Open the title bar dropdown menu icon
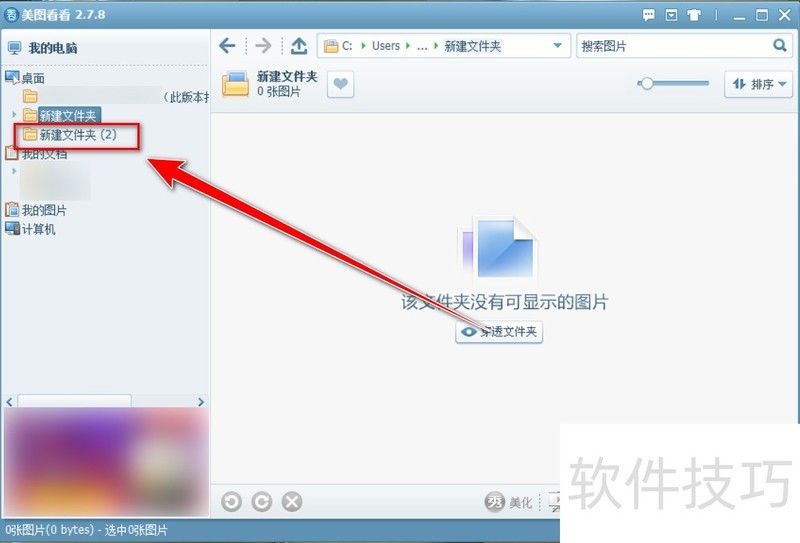800x543 pixels. click(x=671, y=15)
